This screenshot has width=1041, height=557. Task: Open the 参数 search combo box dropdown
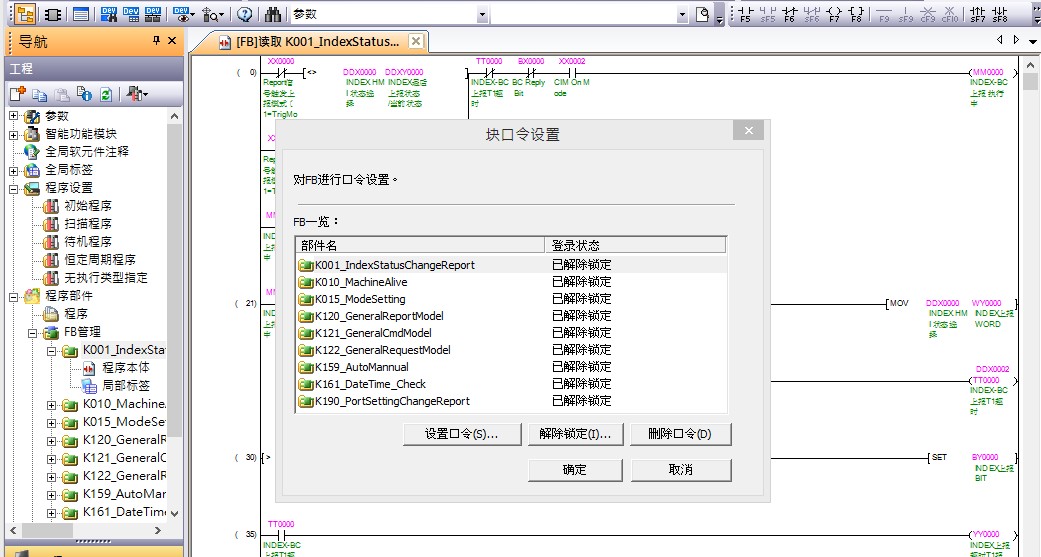[483, 15]
